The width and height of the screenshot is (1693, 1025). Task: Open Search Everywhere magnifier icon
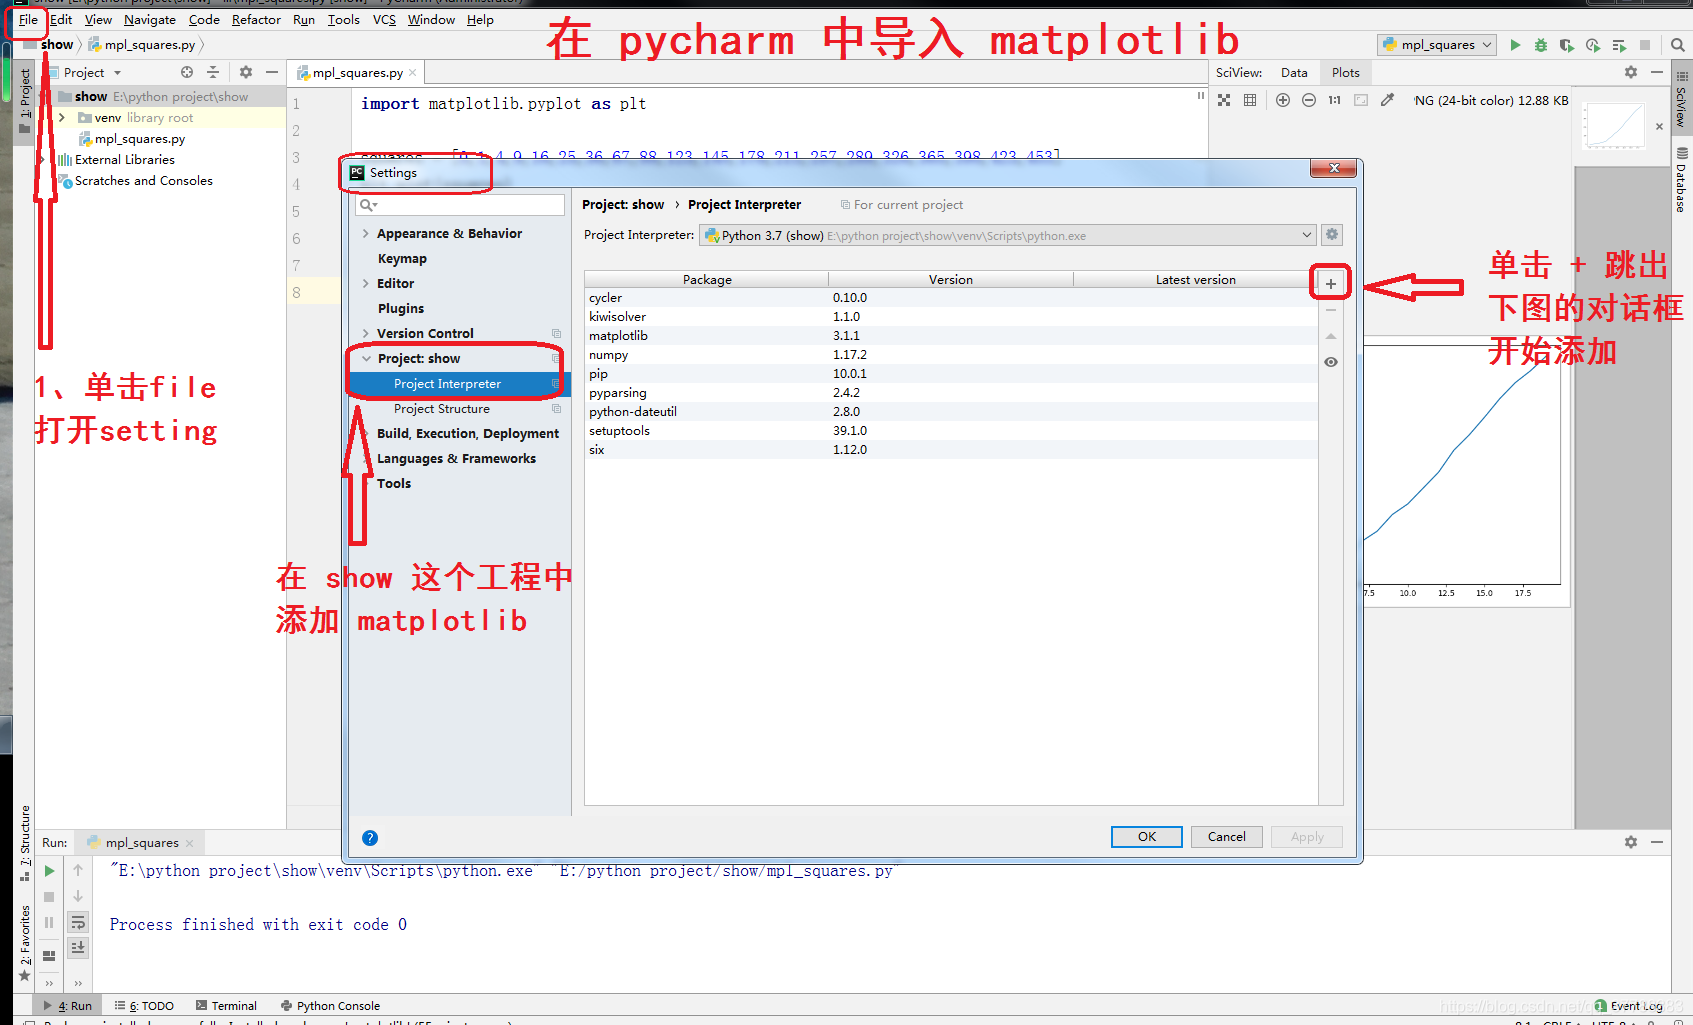tap(1678, 45)
